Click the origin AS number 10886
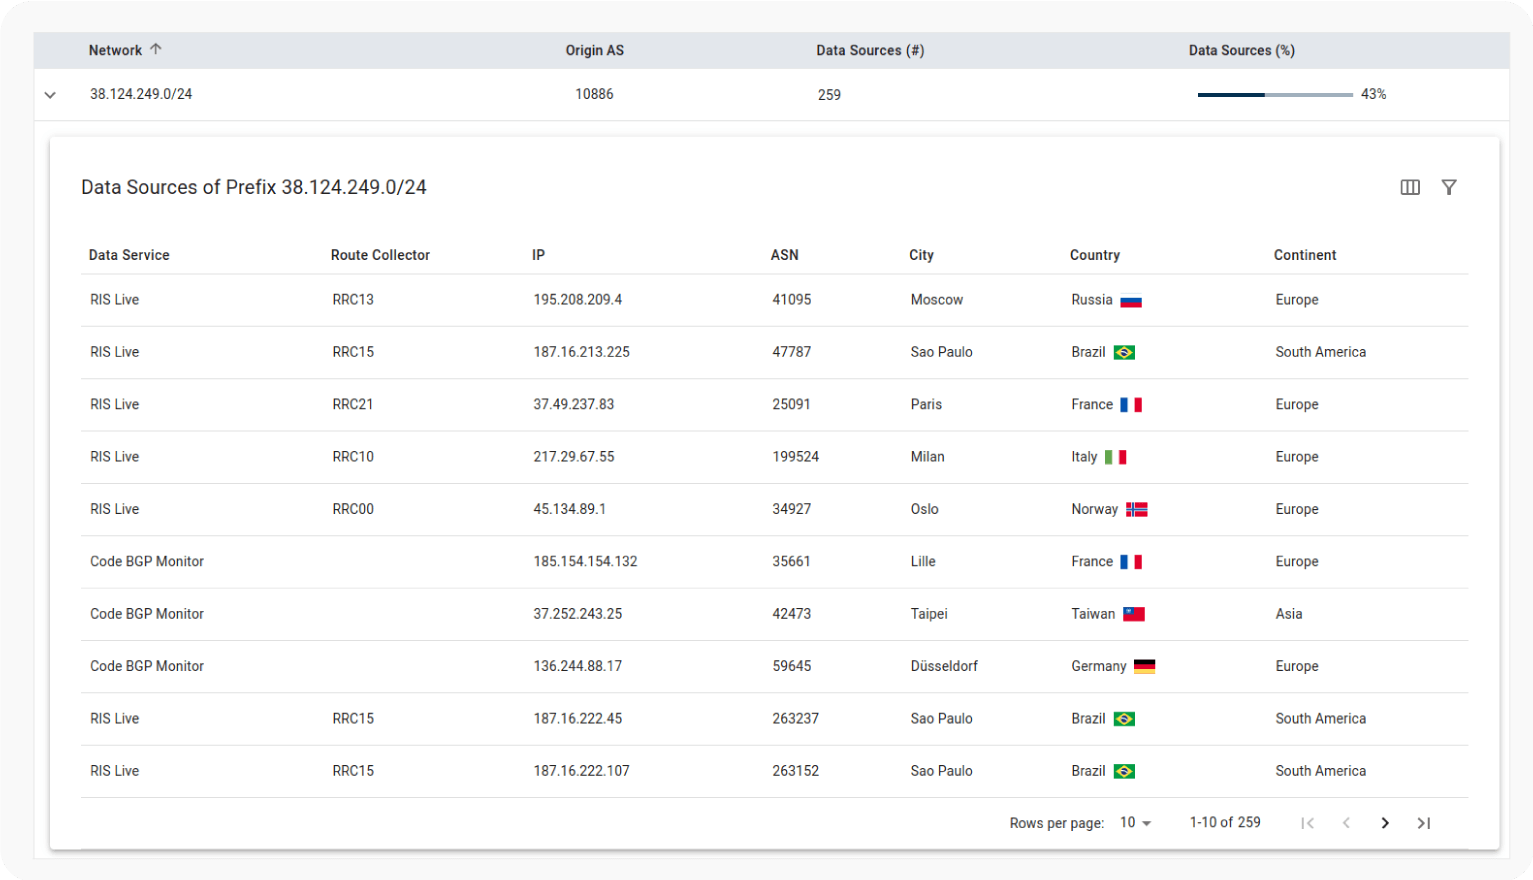 (594, 94)
